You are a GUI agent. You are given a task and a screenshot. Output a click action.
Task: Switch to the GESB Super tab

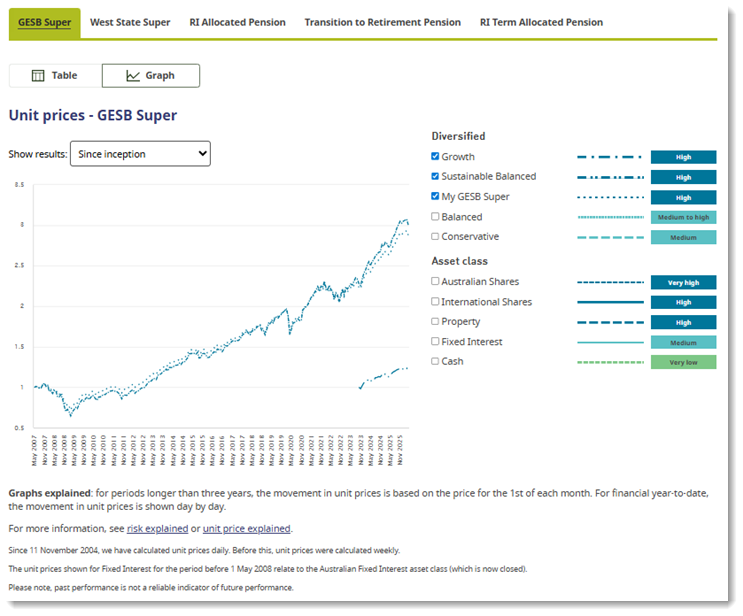(x=45, y=23)
